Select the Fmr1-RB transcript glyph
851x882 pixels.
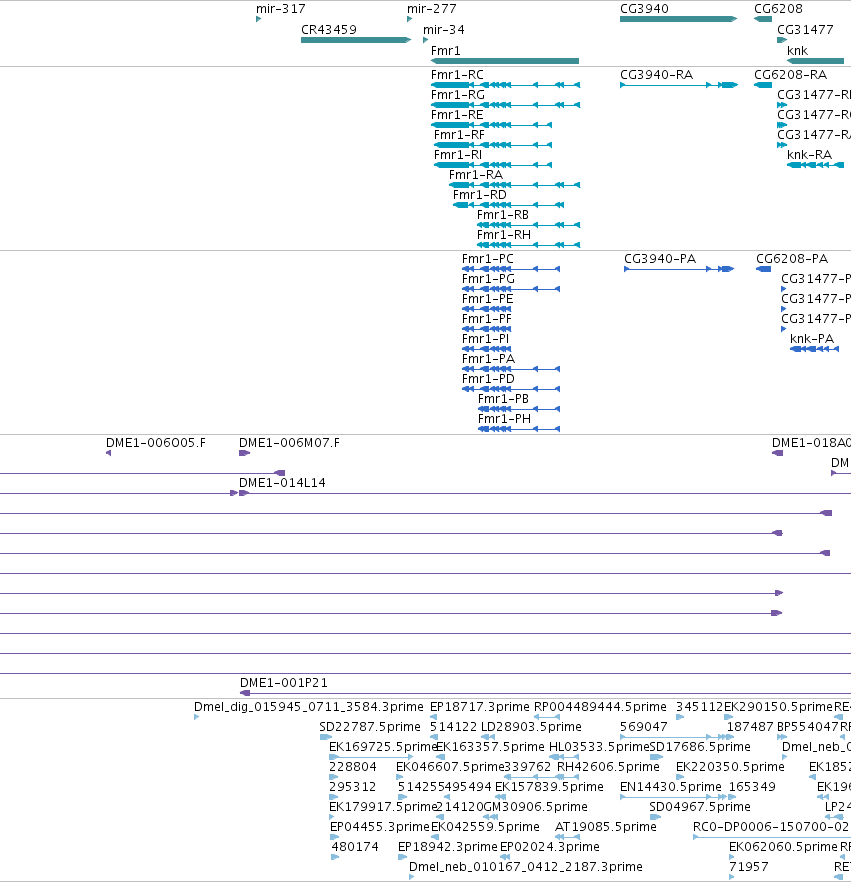point(528,225)
